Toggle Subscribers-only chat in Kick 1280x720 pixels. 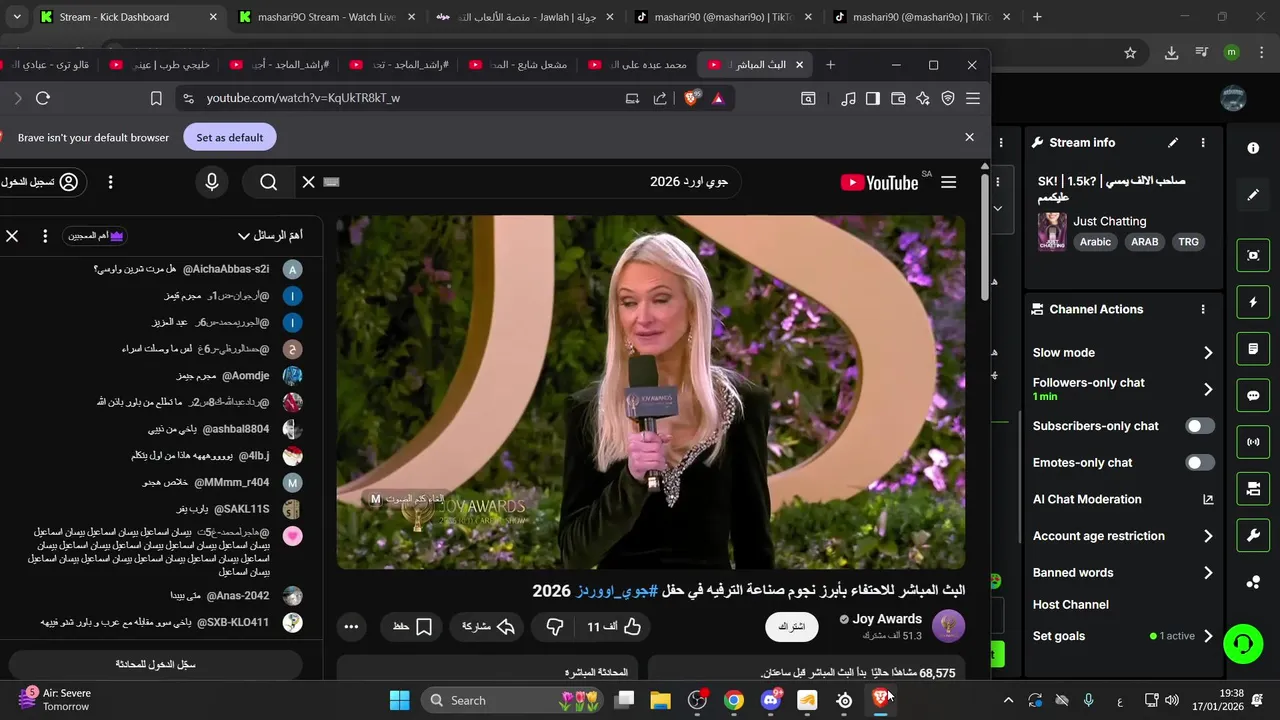pyautogui.click(x=1200, y=426)
